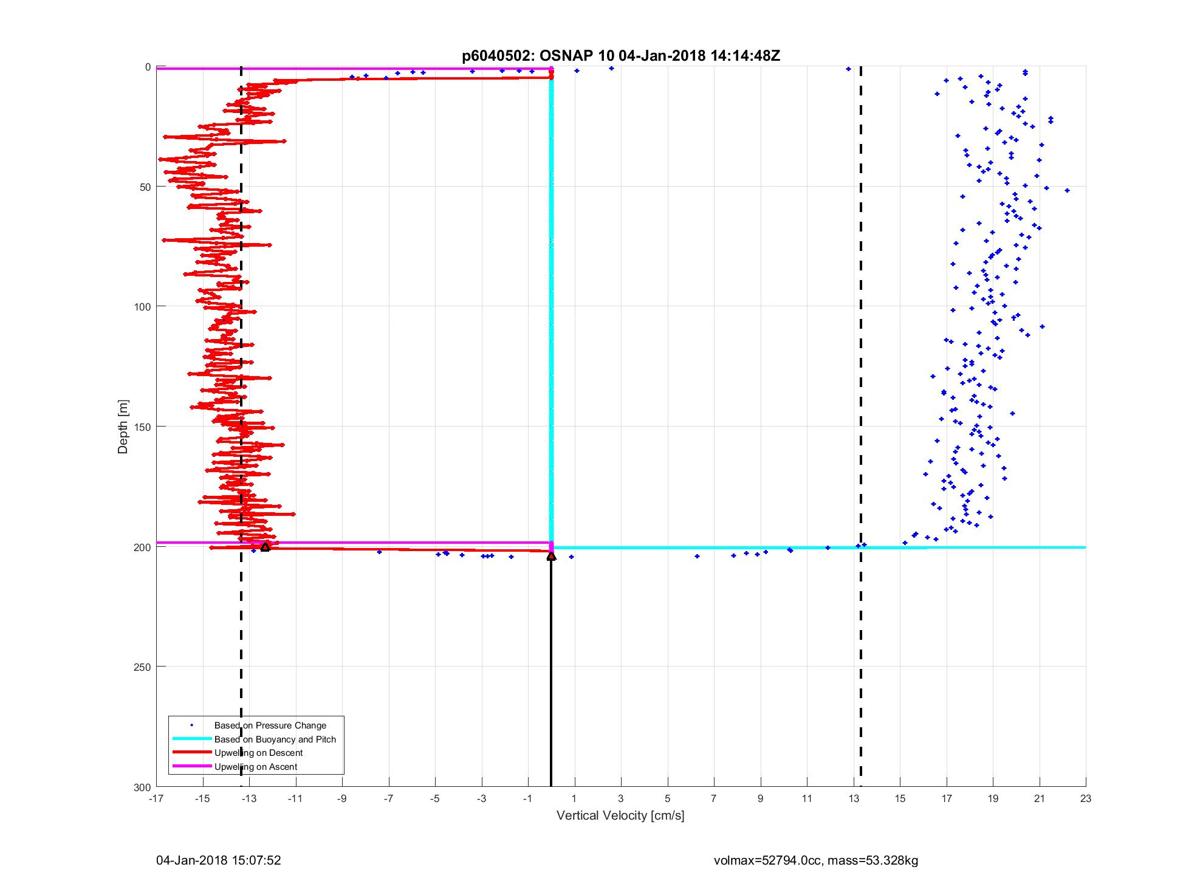Click the blue dot marker in legend
The width and height of the screenshot is (1200, 885).
click(193, 725)
